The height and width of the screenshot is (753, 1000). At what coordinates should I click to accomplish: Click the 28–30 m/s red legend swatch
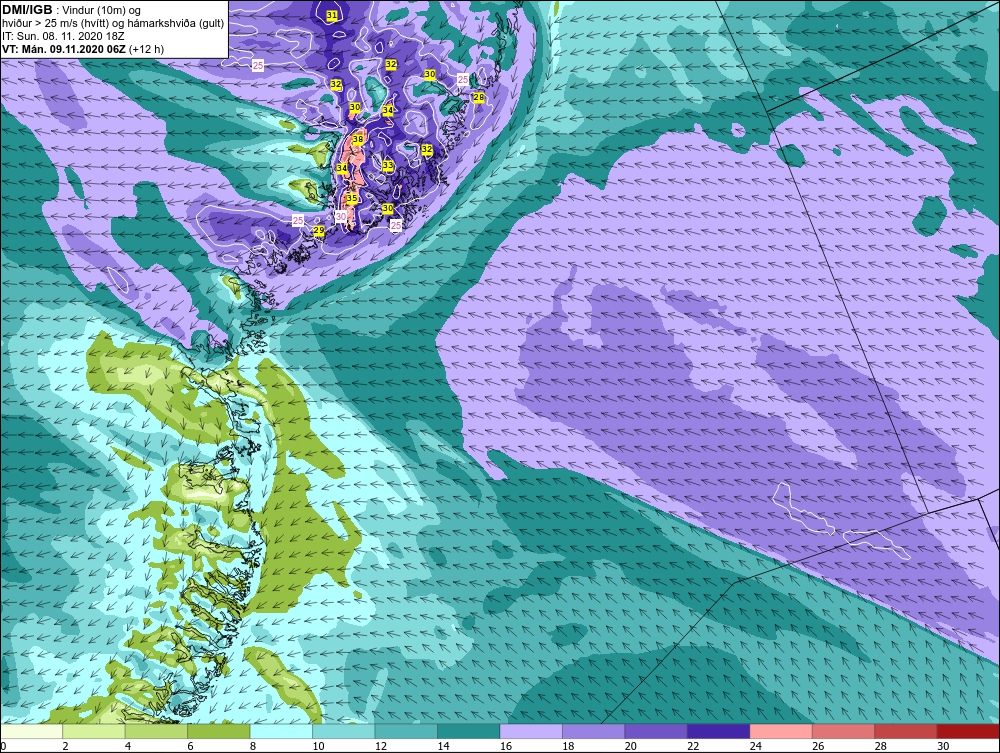pos(906,731)
